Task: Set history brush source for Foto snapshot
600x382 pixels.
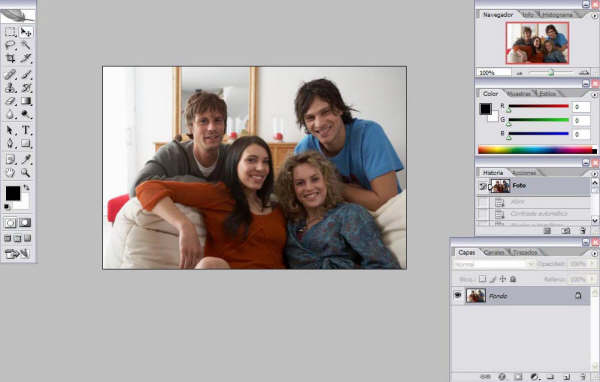Action: click(x=483, y=186)
